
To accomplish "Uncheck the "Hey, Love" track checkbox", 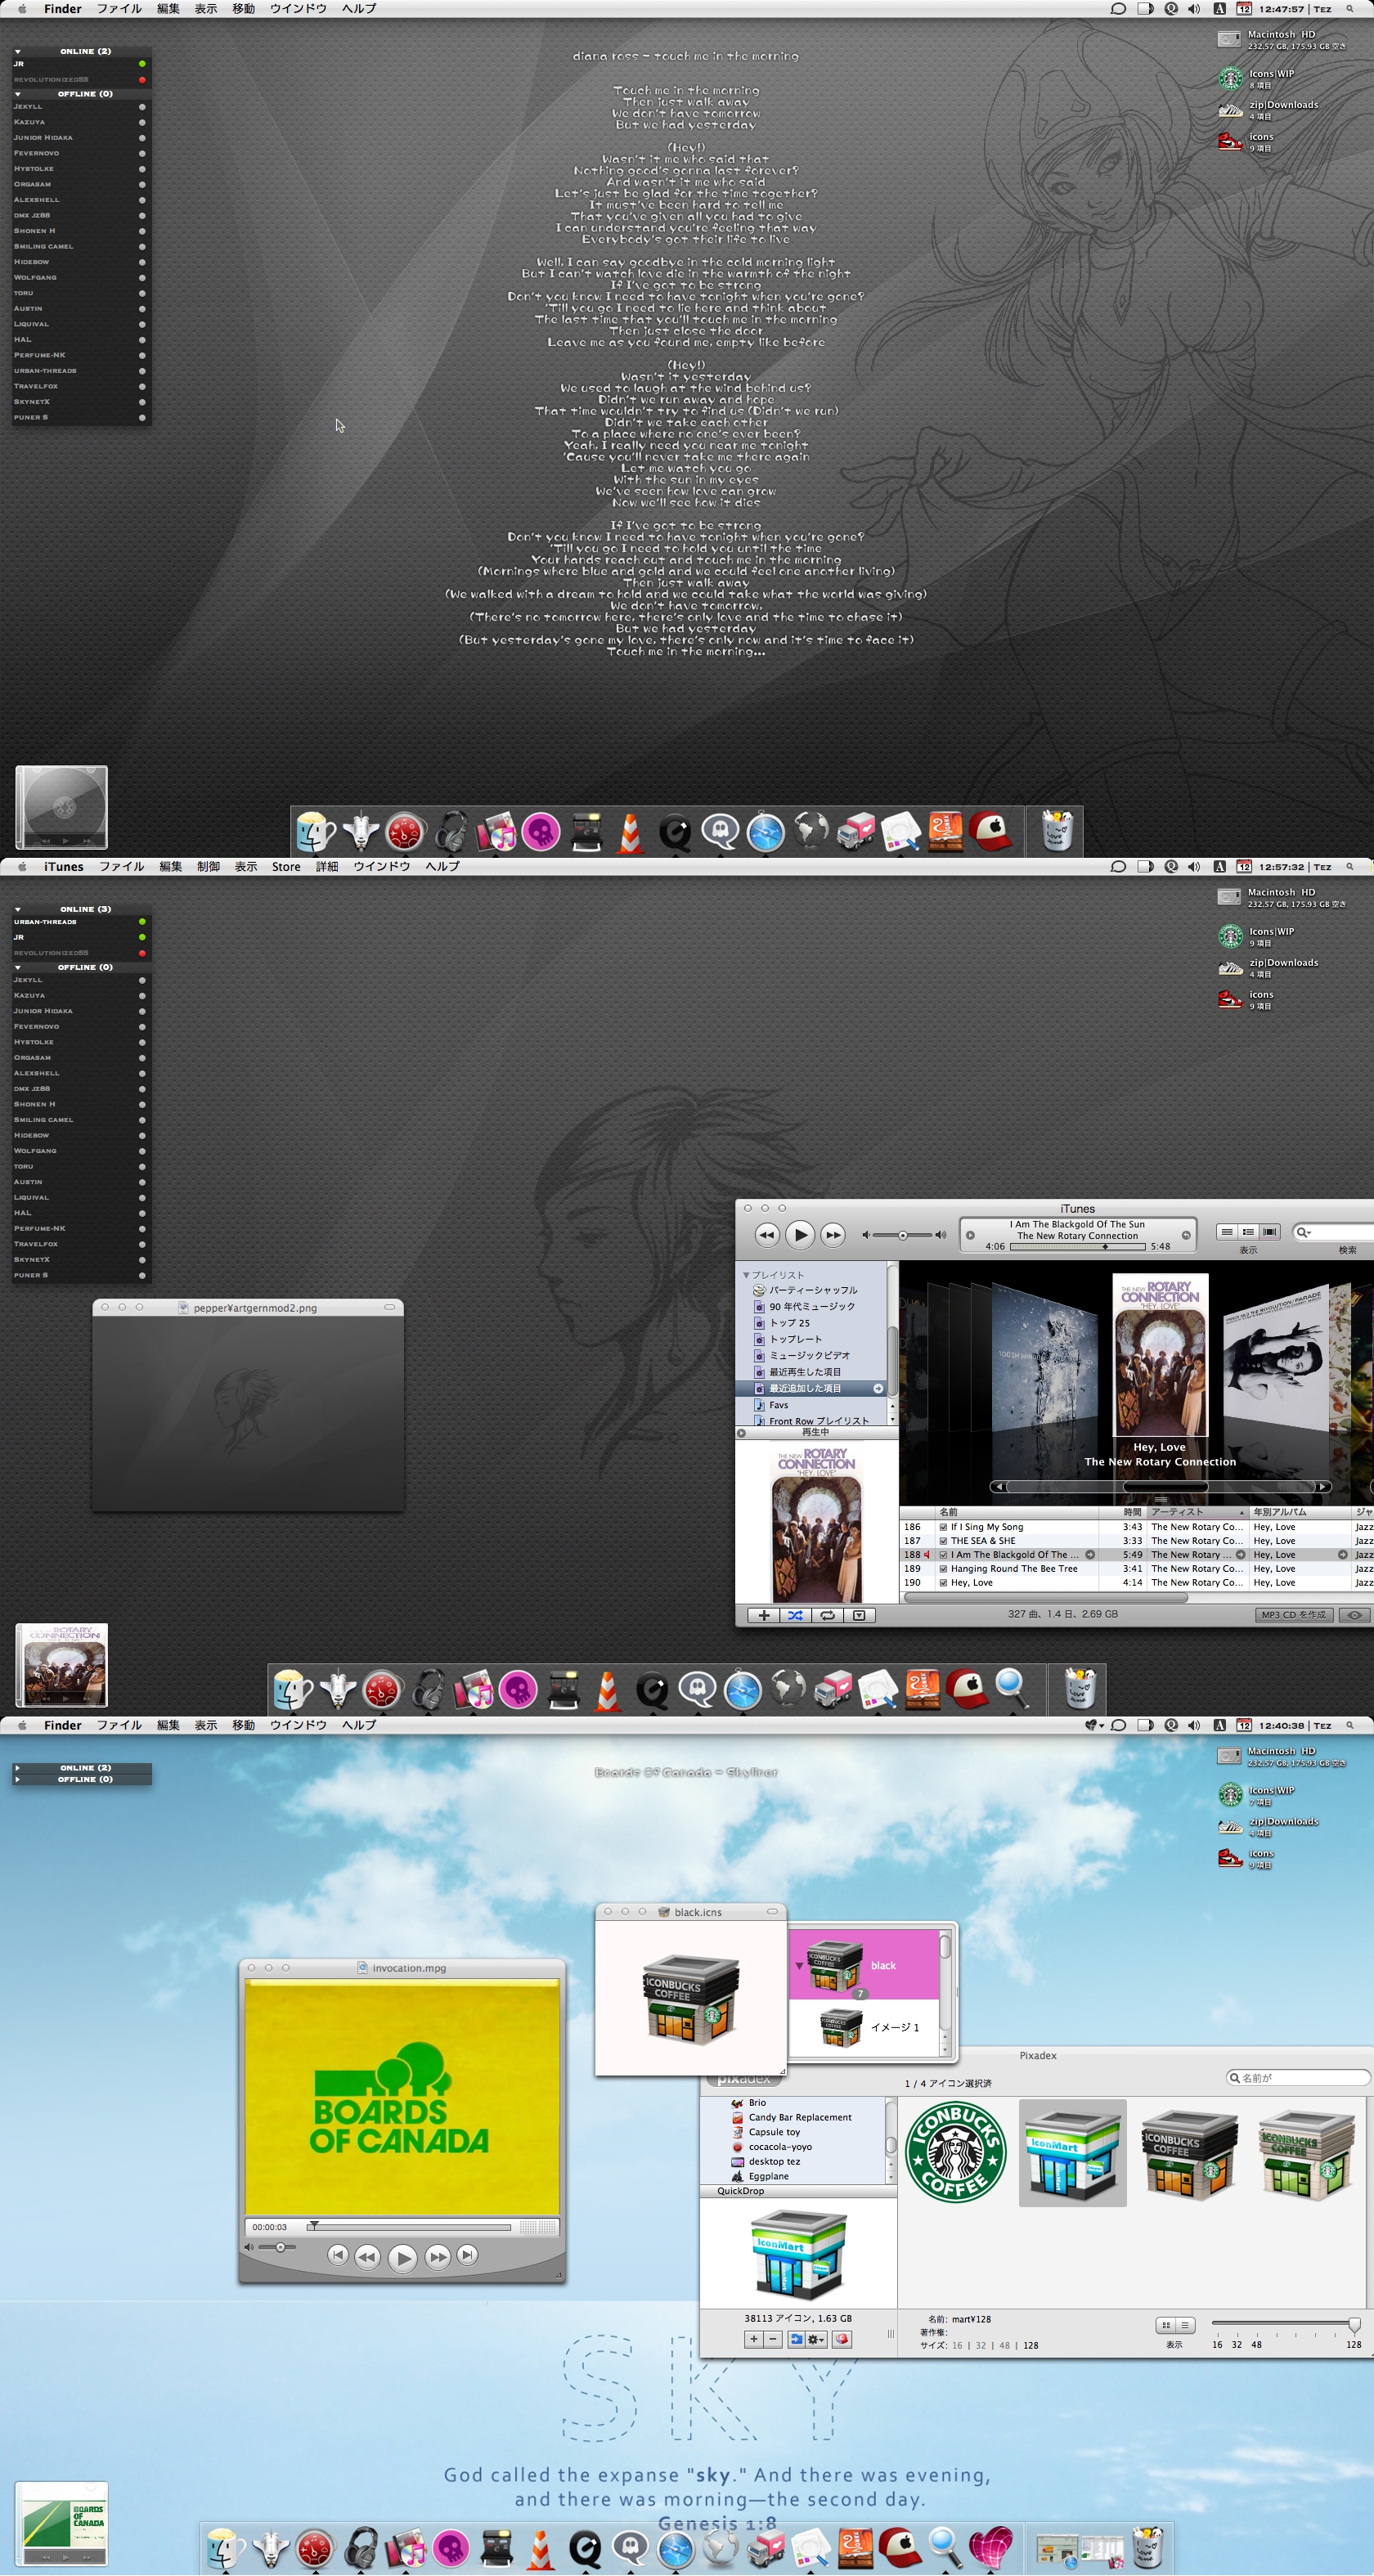I will tap(943, 1583).
